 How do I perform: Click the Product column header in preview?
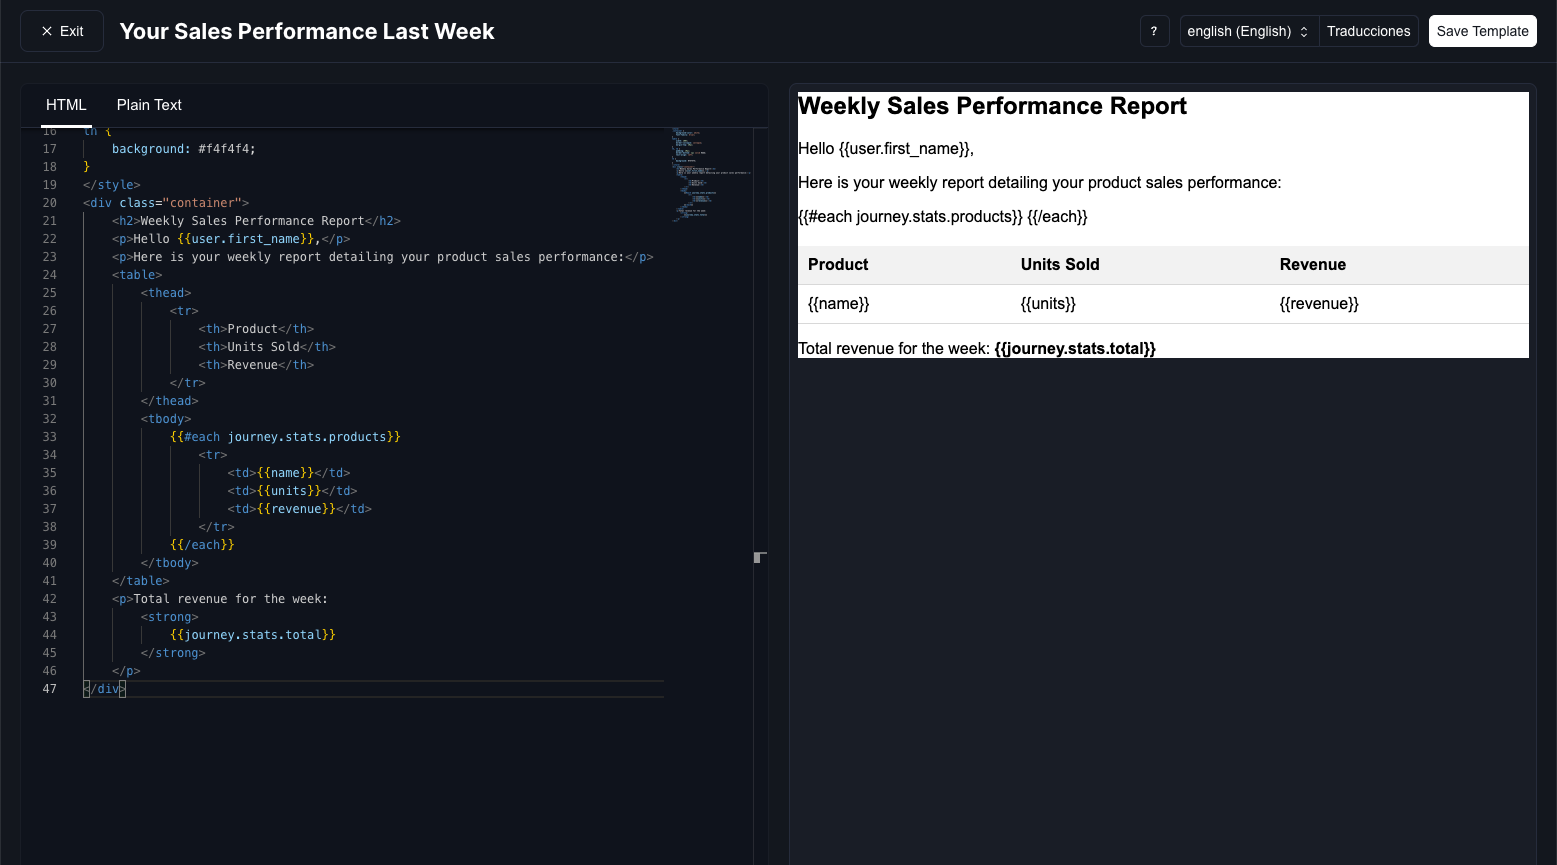click(x=838, y=265)
